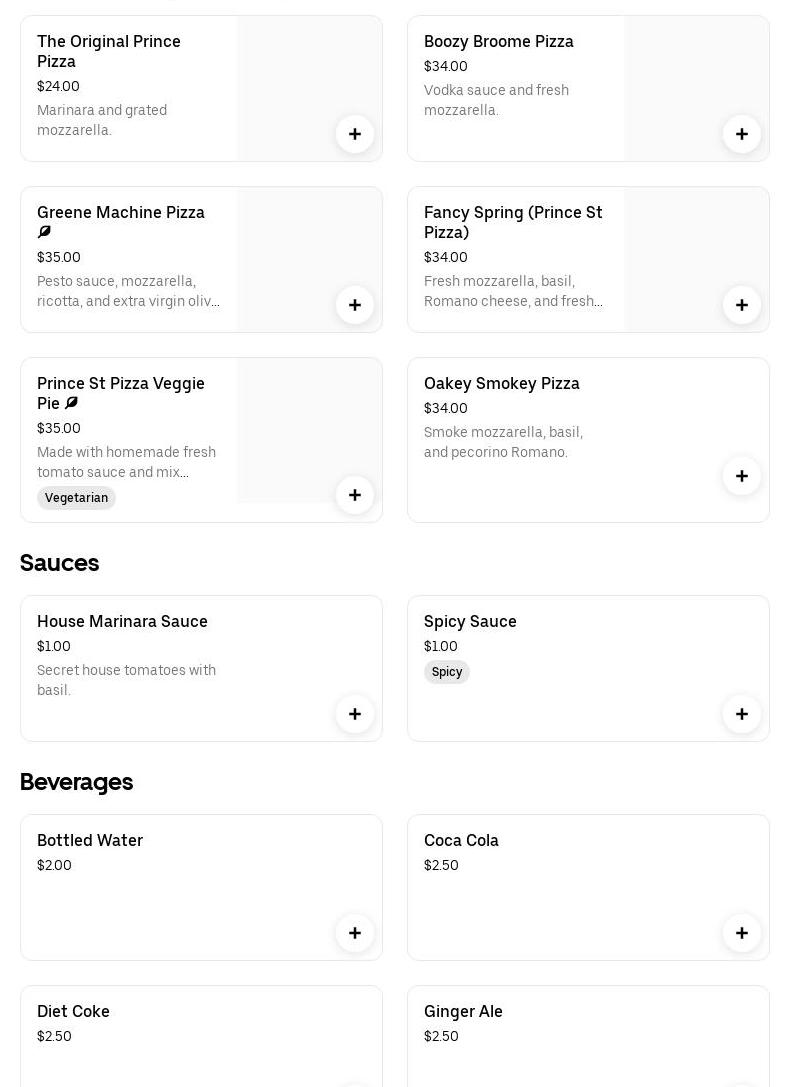804x1087 pixels.
Task: Open the Diet Coke item
Action: [x=73, y=1012]
